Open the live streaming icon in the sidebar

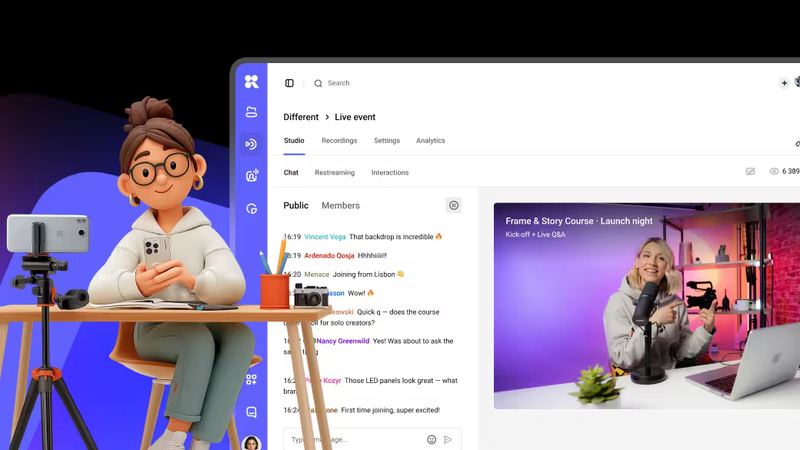pyautogui.click(x=252, y=144)
